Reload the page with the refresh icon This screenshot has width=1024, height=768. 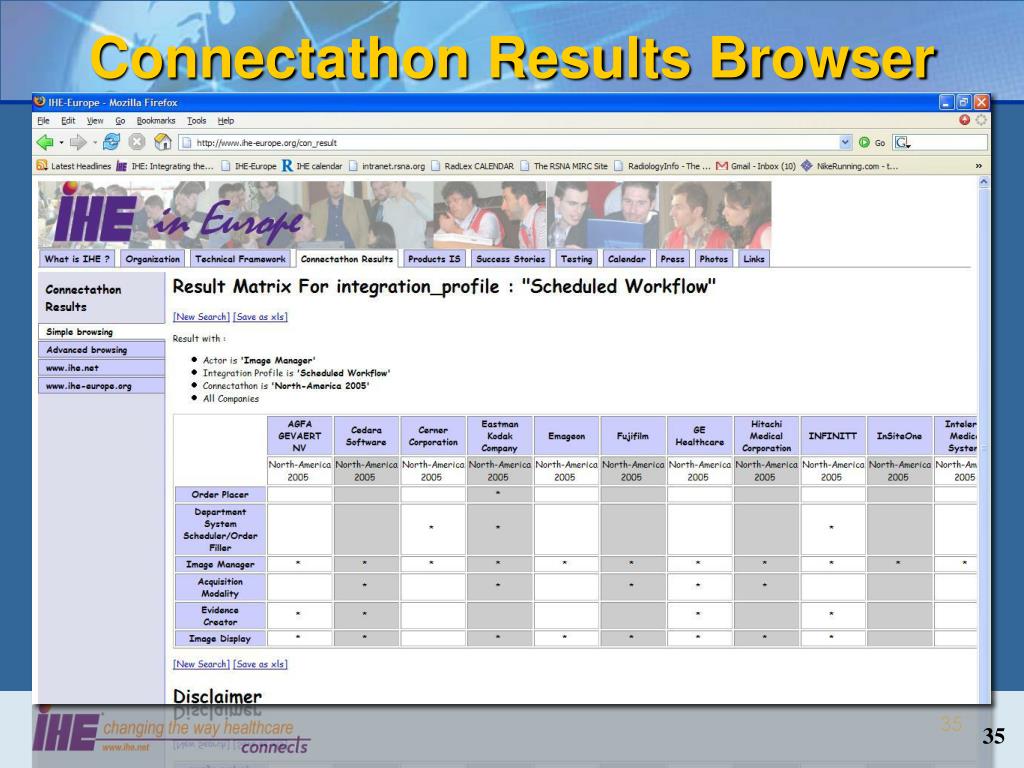pyautogui.click(x=112, y=142)
